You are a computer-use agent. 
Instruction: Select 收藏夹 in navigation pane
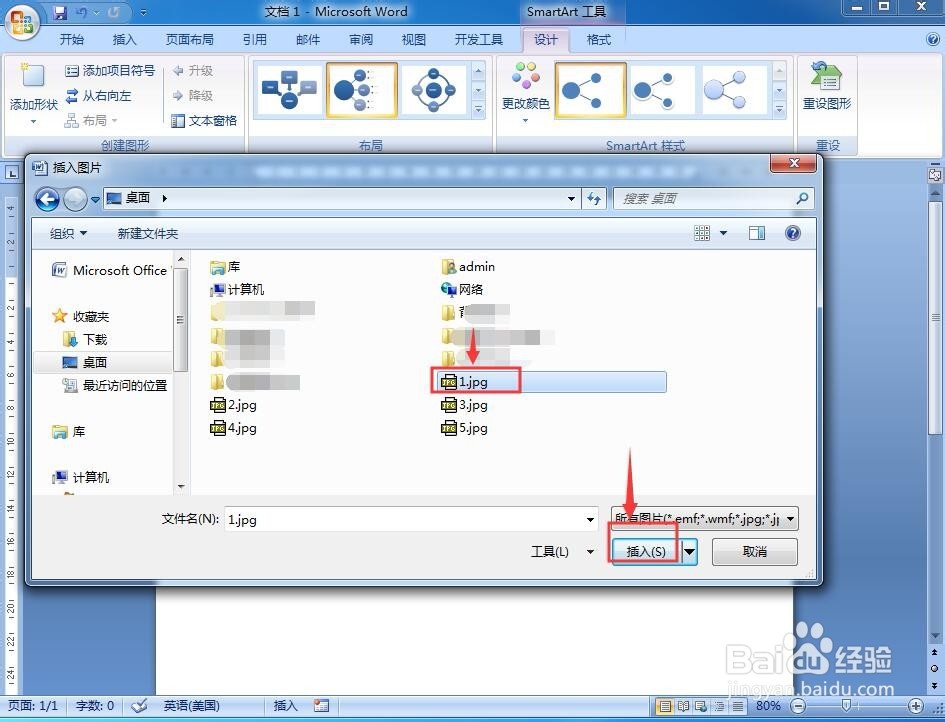coord(81,316)
